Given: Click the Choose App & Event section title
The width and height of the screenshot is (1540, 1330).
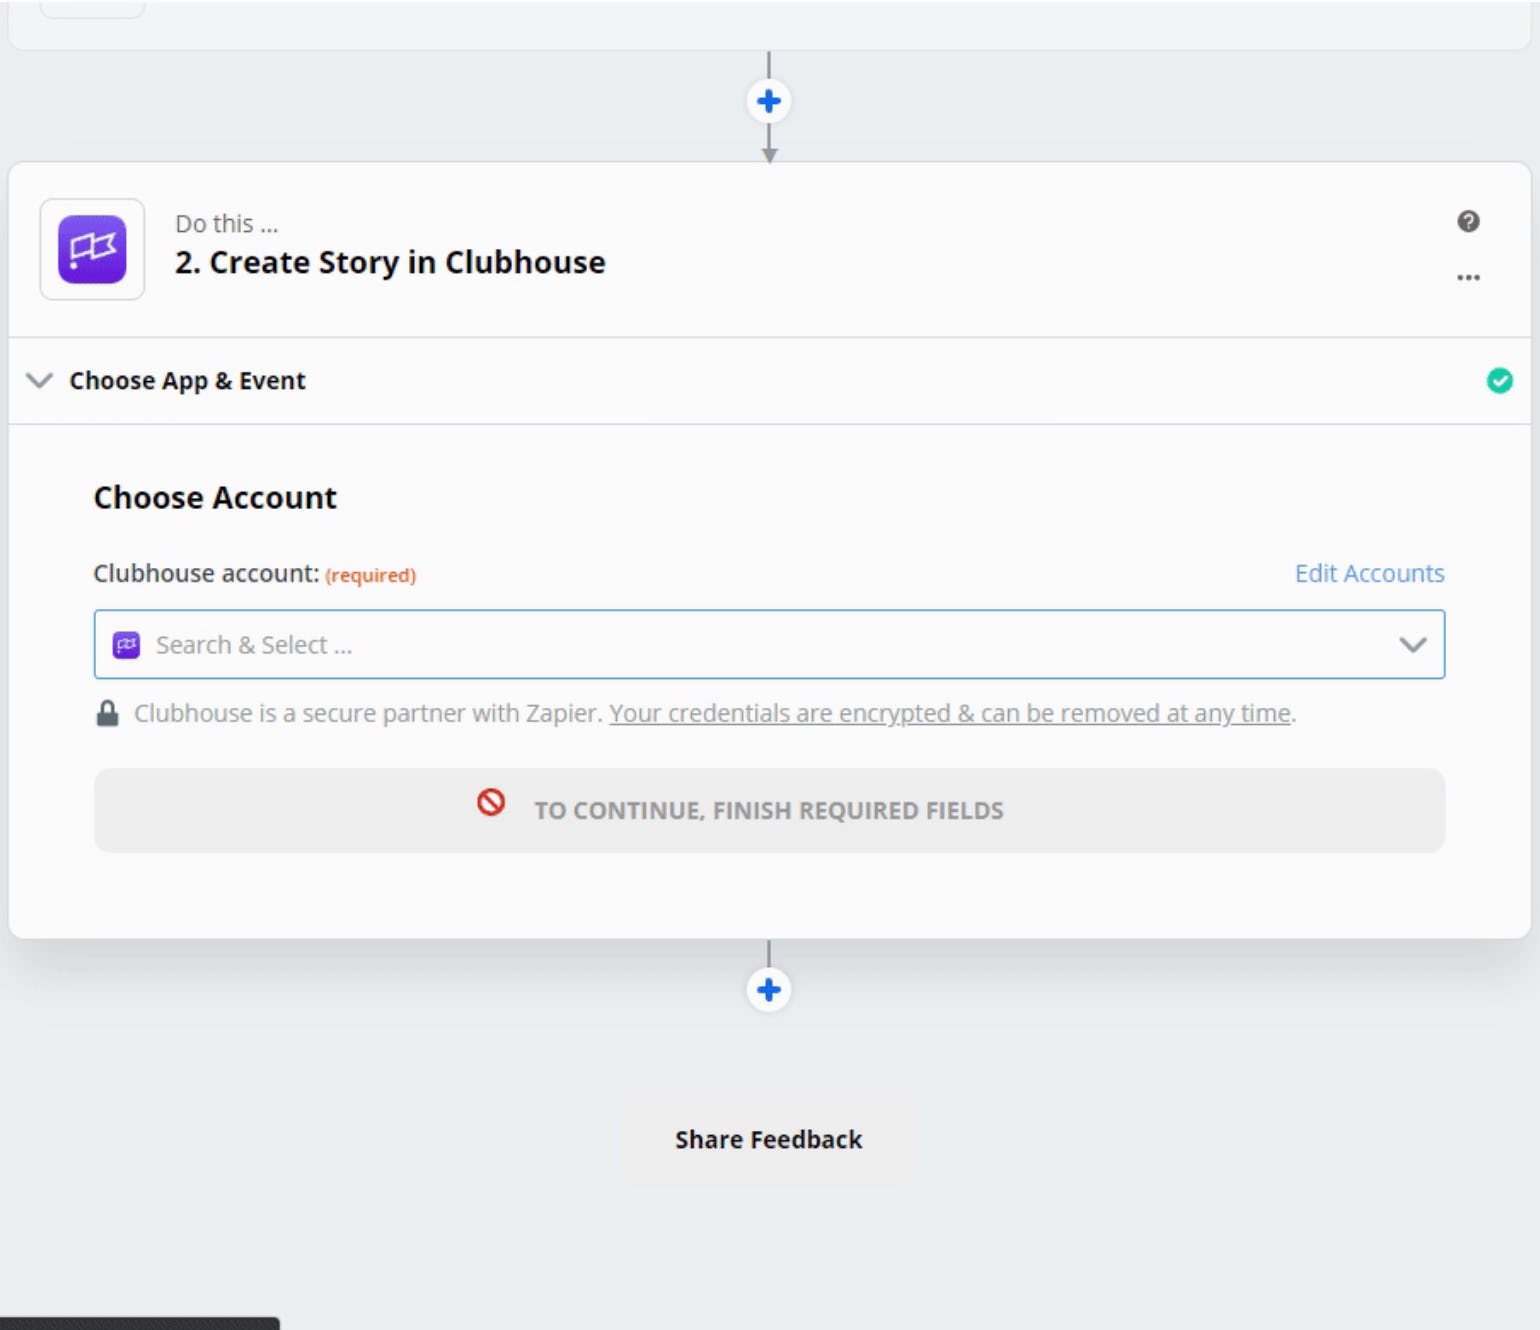Looking at the screenshot, I should pyautogui.click(x=187, y=380).
